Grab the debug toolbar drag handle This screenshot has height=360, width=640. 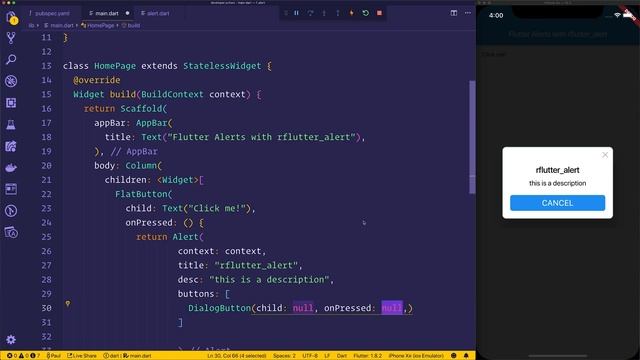coord(286,13)
